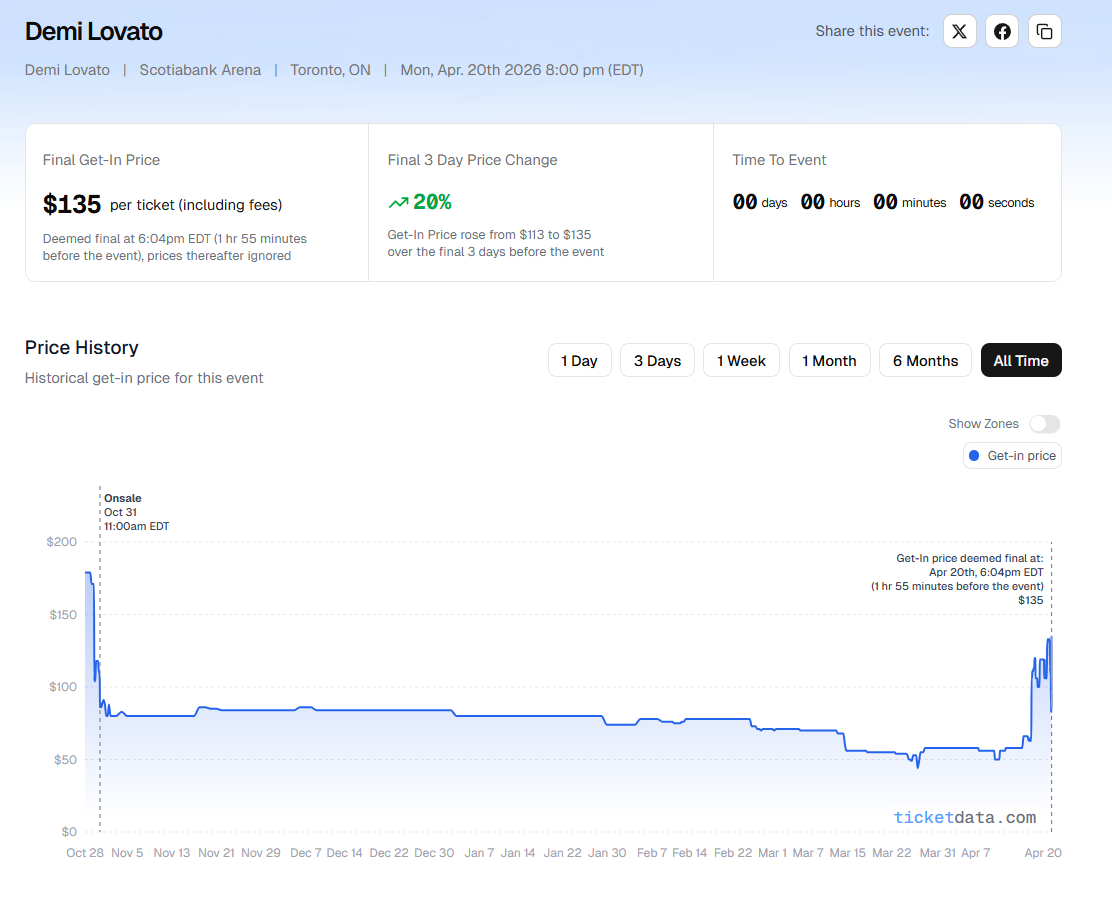This screenshot has width=1112, height=918.
Task: Click the Mar 15 x-axis label
Action: point(847,853)
